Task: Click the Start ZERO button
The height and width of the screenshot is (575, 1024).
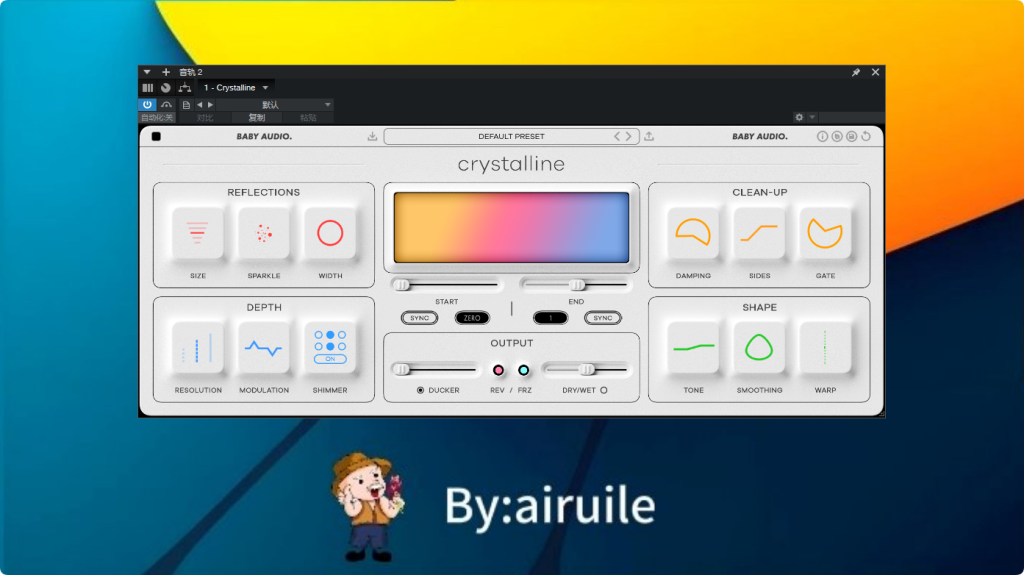Action: pos(472,318)
